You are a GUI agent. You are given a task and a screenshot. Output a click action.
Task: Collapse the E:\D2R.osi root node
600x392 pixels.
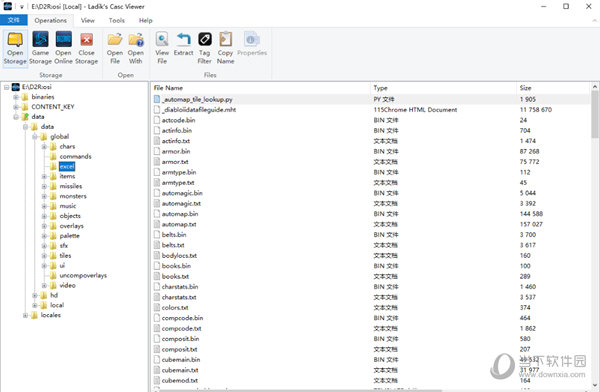tap(7, 87)
